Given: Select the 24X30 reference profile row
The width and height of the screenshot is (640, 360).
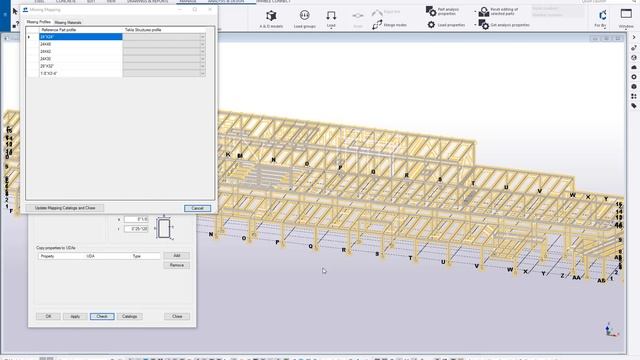Looking at the screenshot, I should [x=81, y=59].
